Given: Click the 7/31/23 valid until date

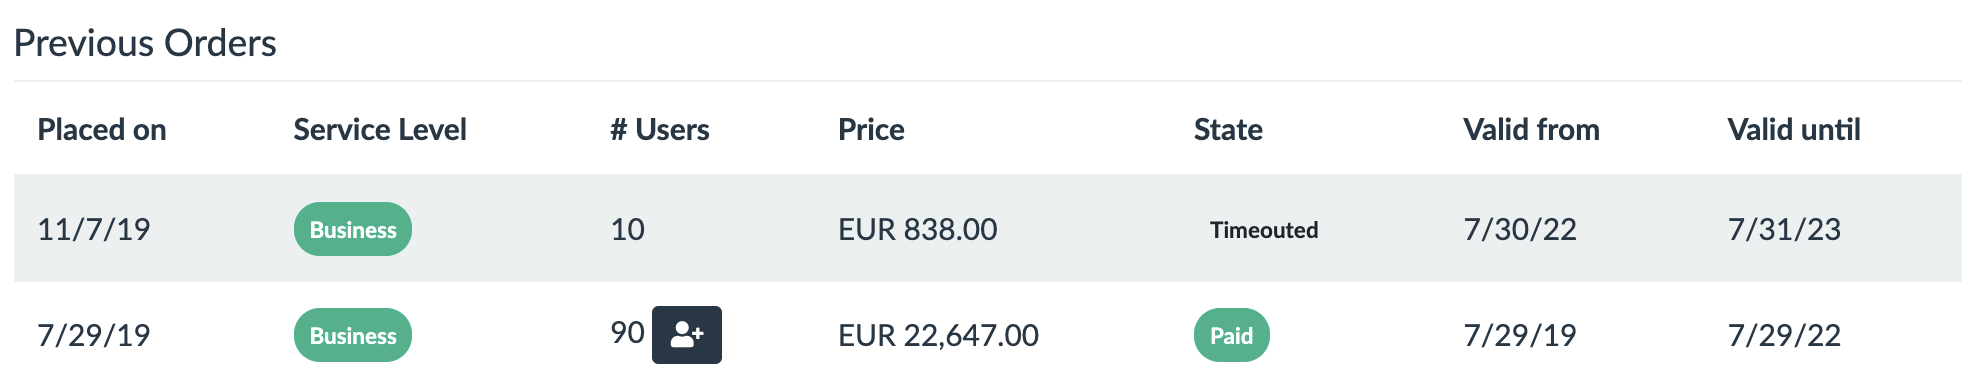Looking at the screenshot, I should pyautogui.click(x=1784, y=229).
